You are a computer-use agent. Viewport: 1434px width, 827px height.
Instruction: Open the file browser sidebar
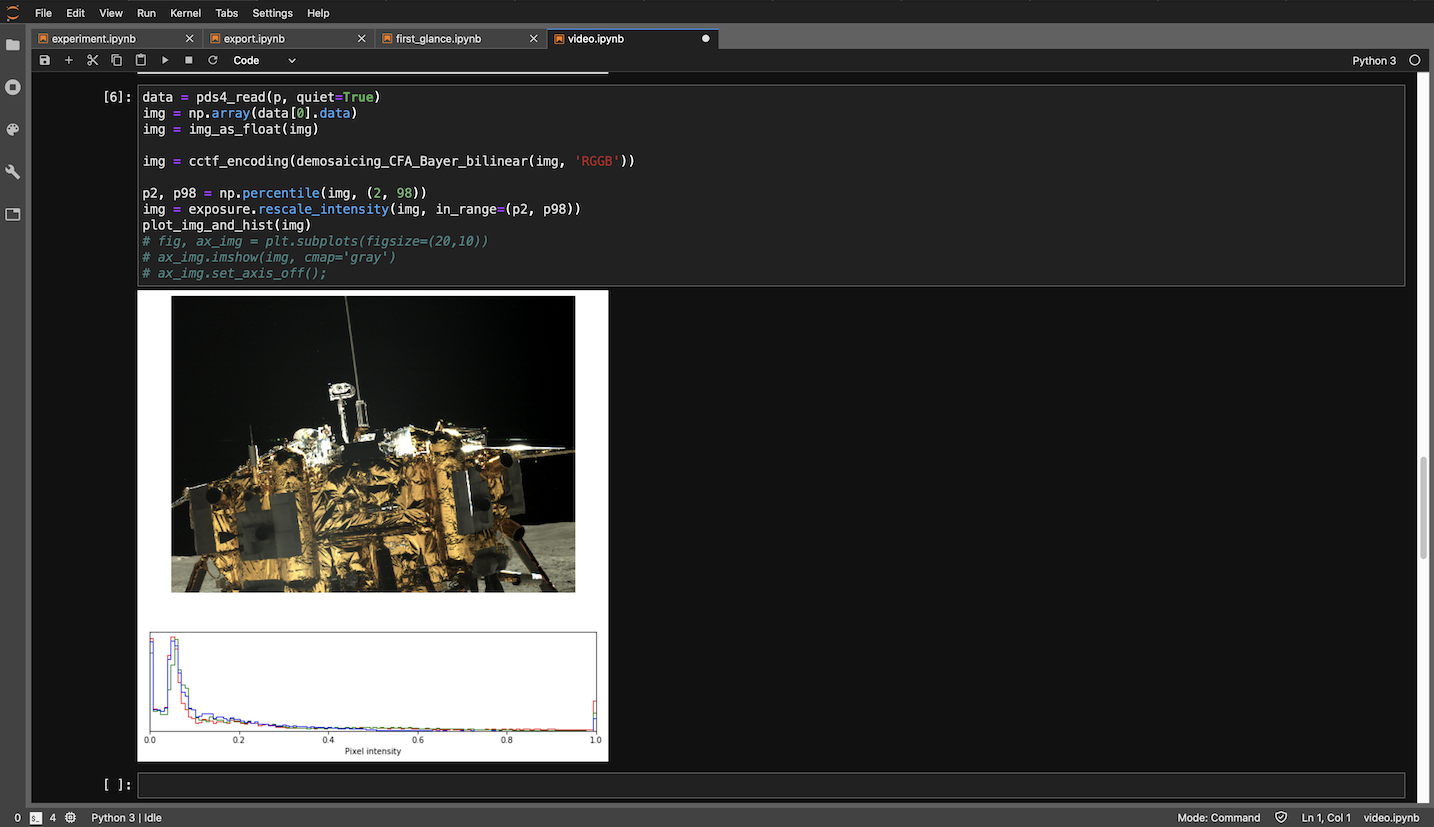(13, 45)
